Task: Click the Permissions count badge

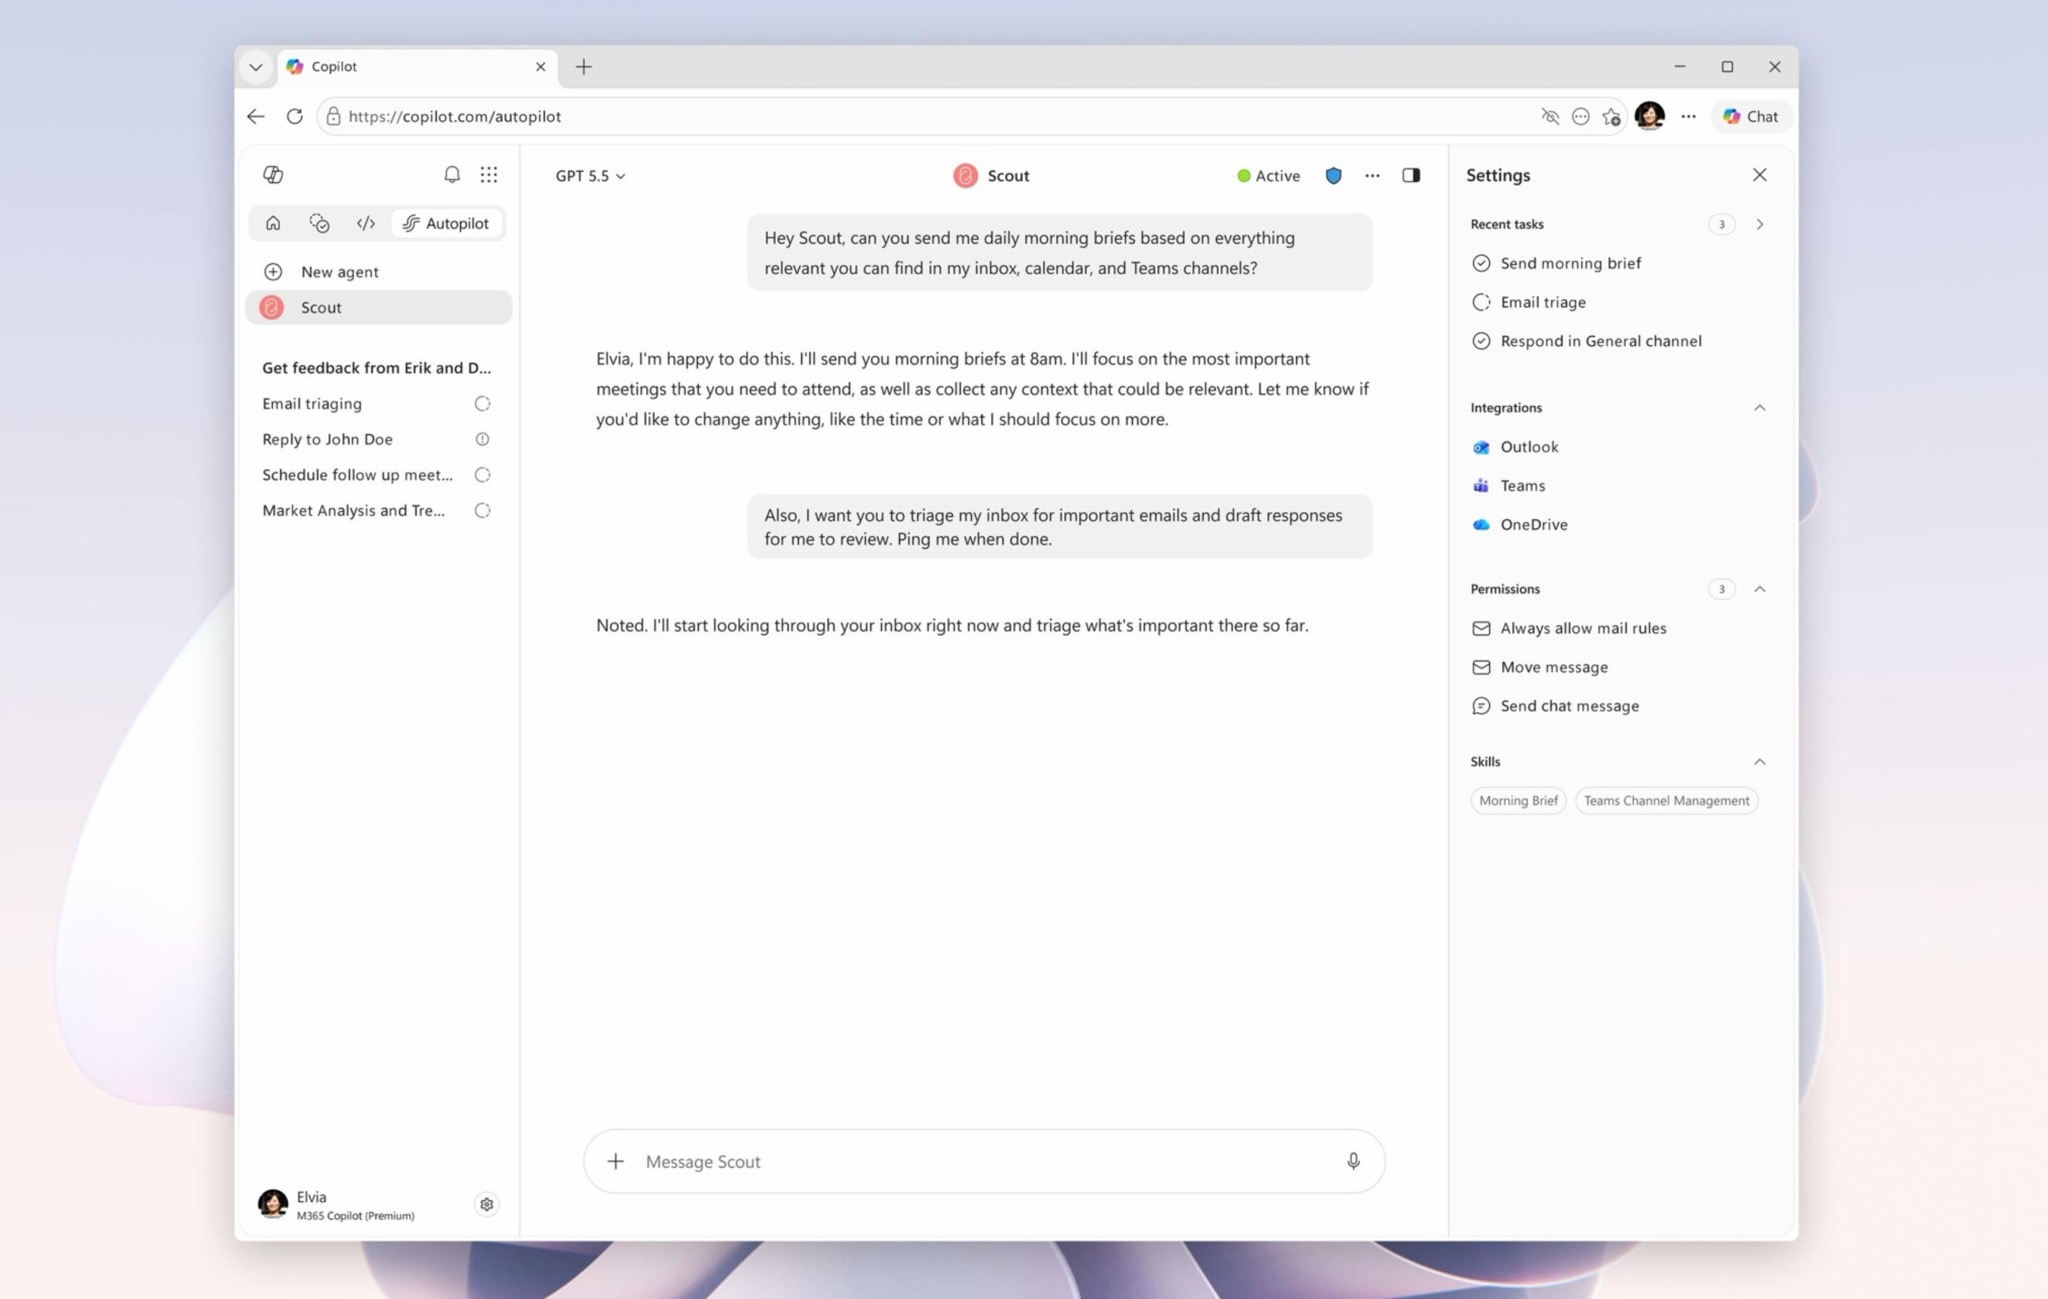Action: tap(1721, 589)
